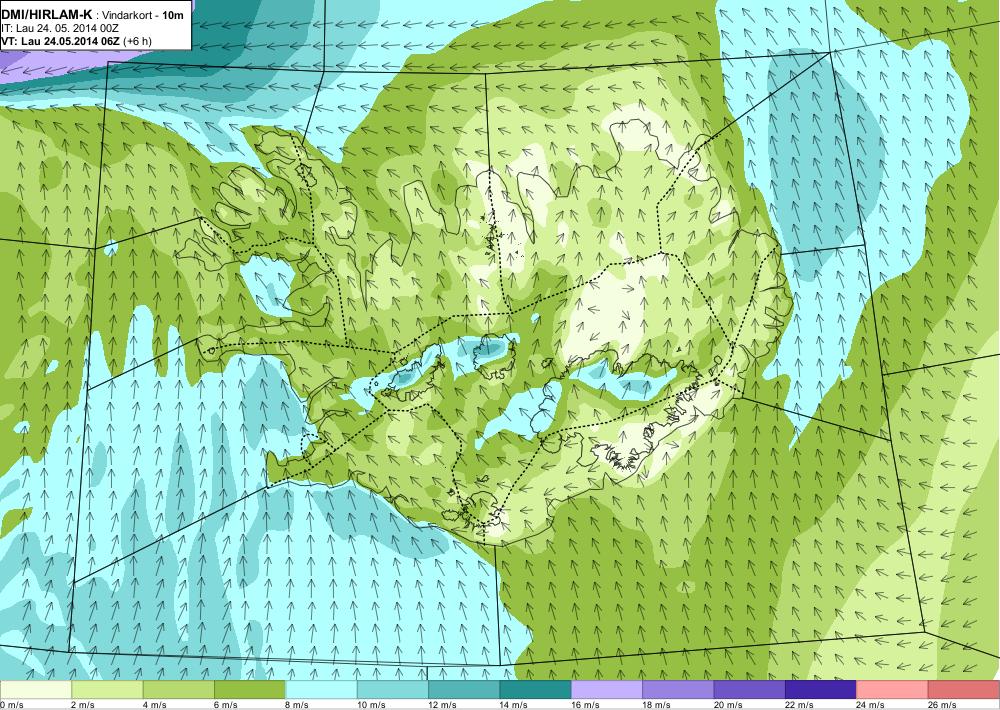Click the '24 m/s' legend label
The height and width of the screenshot is (710, 1000).
click(x=871, y=704)
